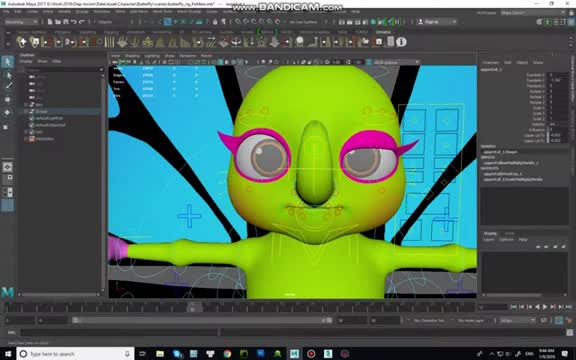Viewport: 576px width, 360px height.
Task: Click the Maya taskbar icon
Action: tap(295, 354)
